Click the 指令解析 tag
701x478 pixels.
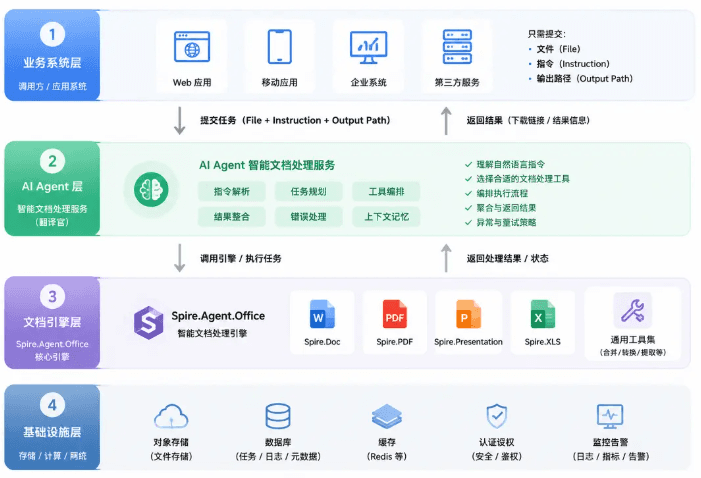[232, 191]
